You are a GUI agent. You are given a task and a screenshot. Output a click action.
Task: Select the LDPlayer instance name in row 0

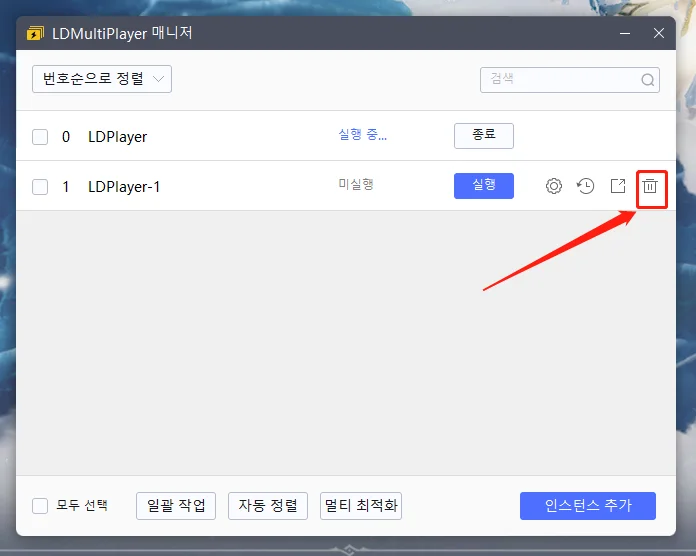click(117, 137)
